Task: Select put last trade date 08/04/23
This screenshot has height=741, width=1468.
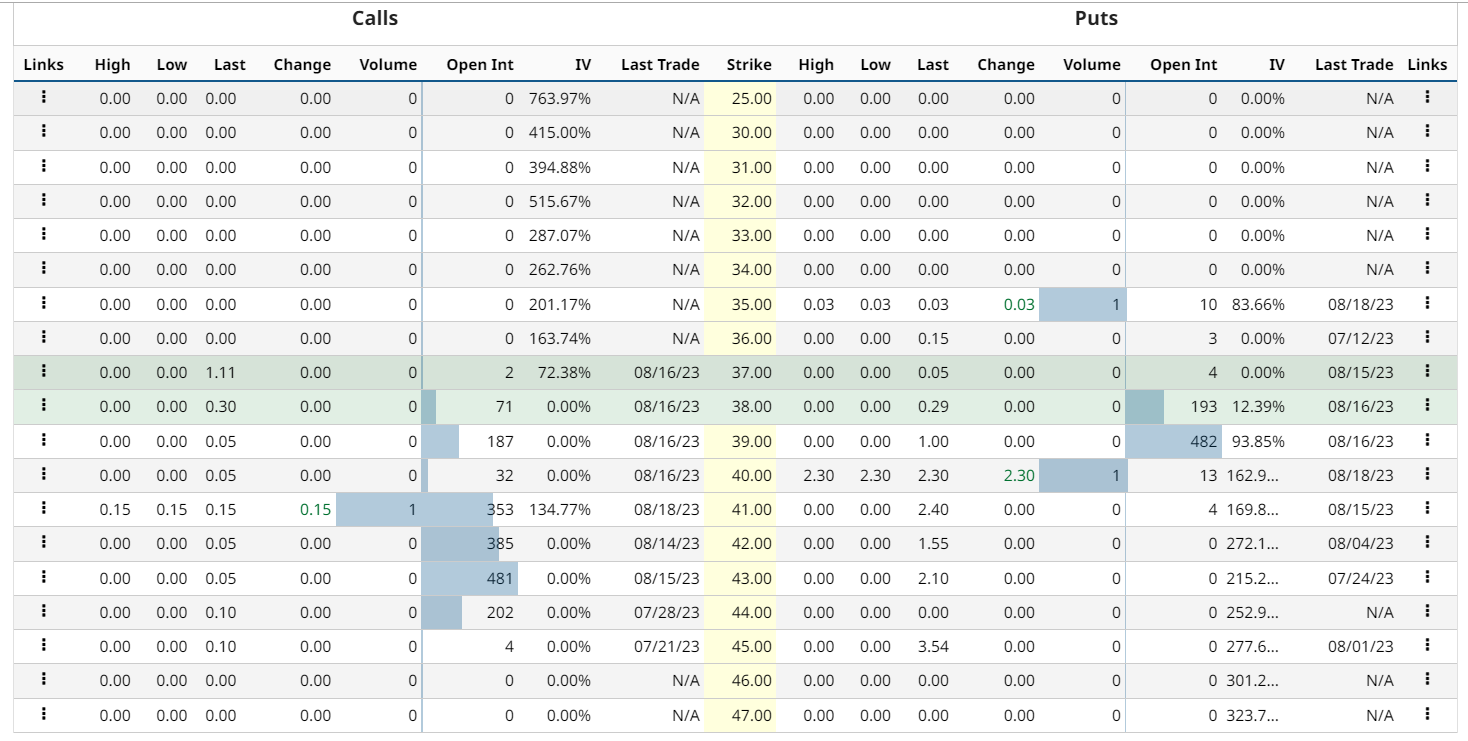Action: click(1361, 543)
